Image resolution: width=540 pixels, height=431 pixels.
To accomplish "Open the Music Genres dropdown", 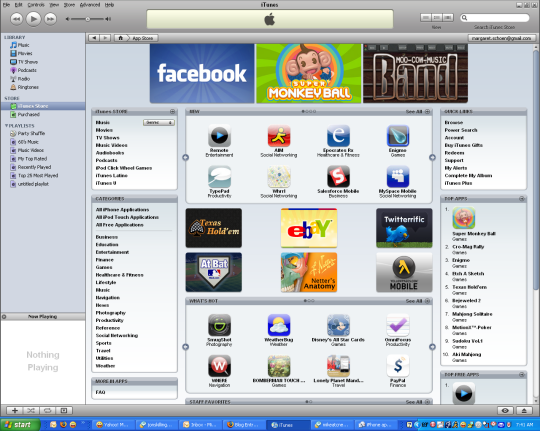I will click(159, 123).
